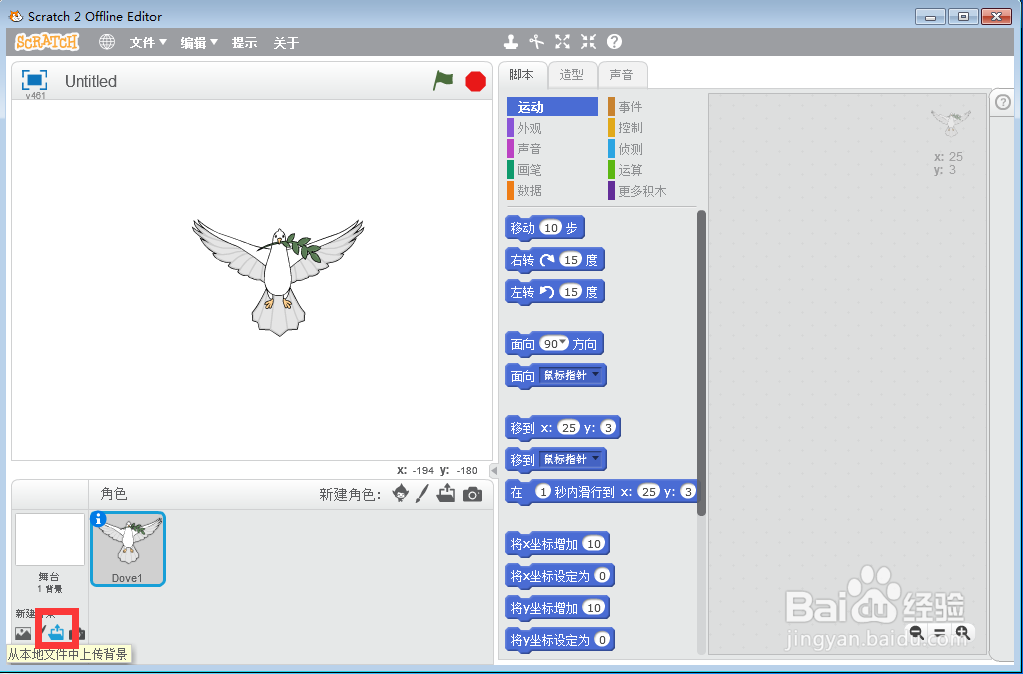Screen dimensions: 1023x674
Task: Create new sprite from camera
Action: click(x=472, y=495)
